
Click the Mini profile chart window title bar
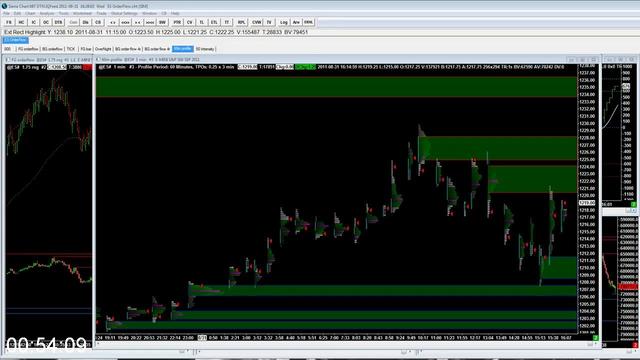click(347, 60)
